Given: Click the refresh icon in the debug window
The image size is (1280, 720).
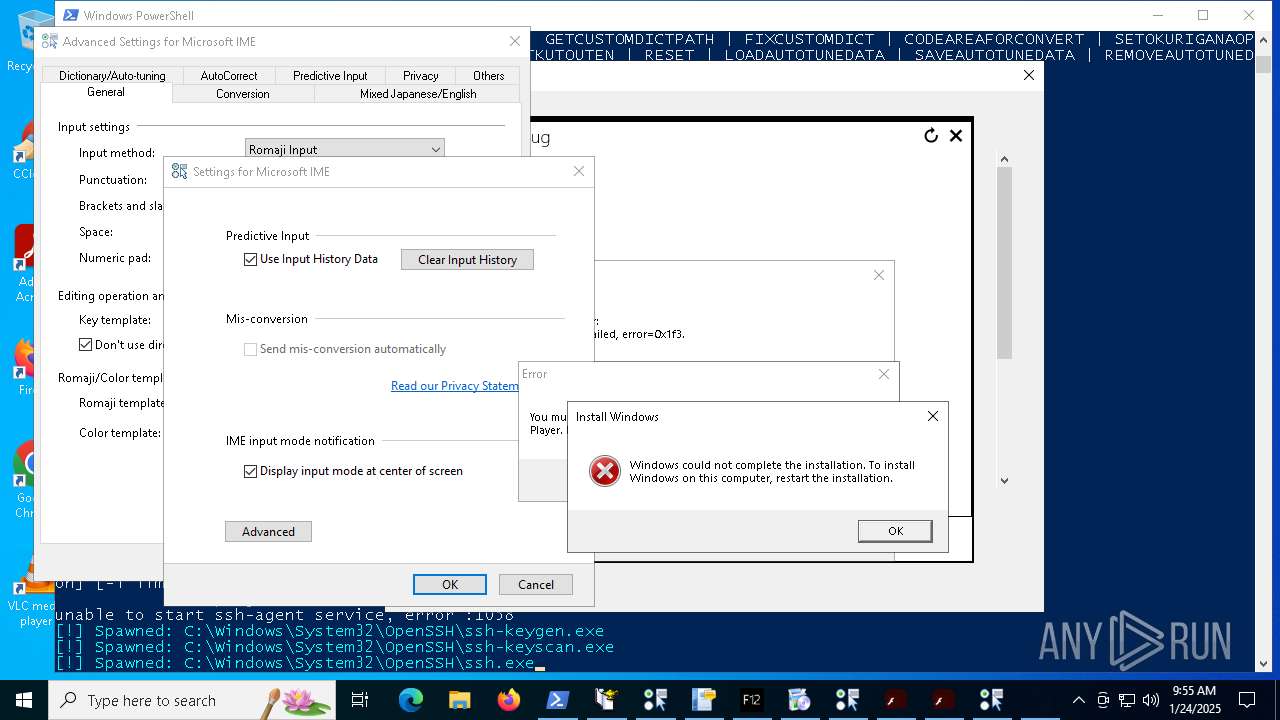Looking at the screenshot, I should [931, 135].
